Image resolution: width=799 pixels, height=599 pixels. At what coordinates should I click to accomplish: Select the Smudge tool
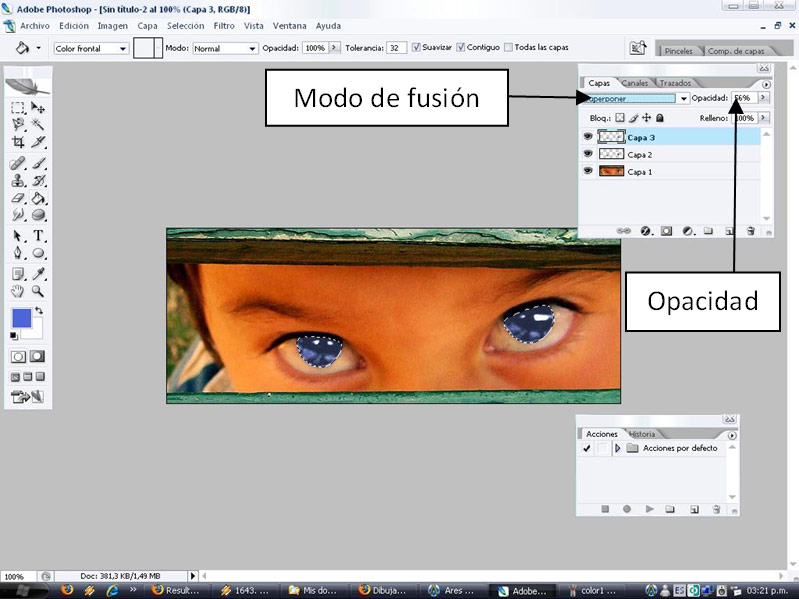pyautogui.click(x=18, y=215)
